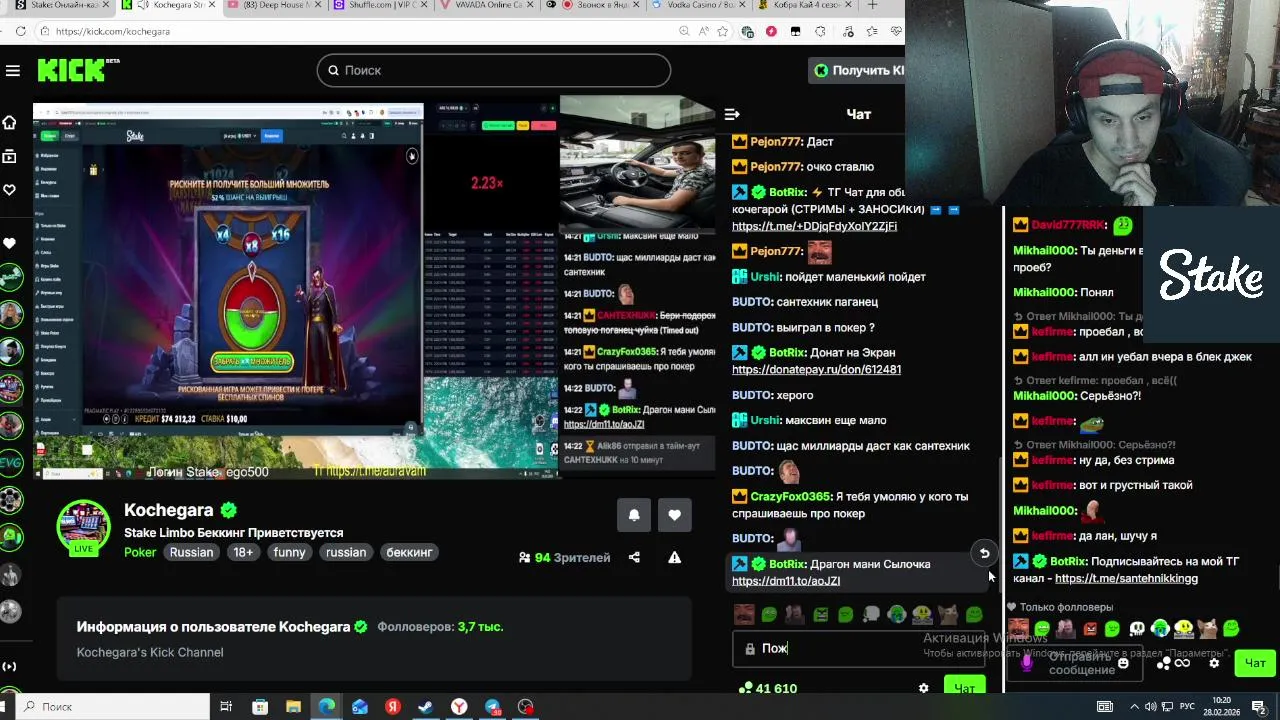Click the heart Following icon in sidebar
The width and height of the screenshot is (1280, 720).
9,190
